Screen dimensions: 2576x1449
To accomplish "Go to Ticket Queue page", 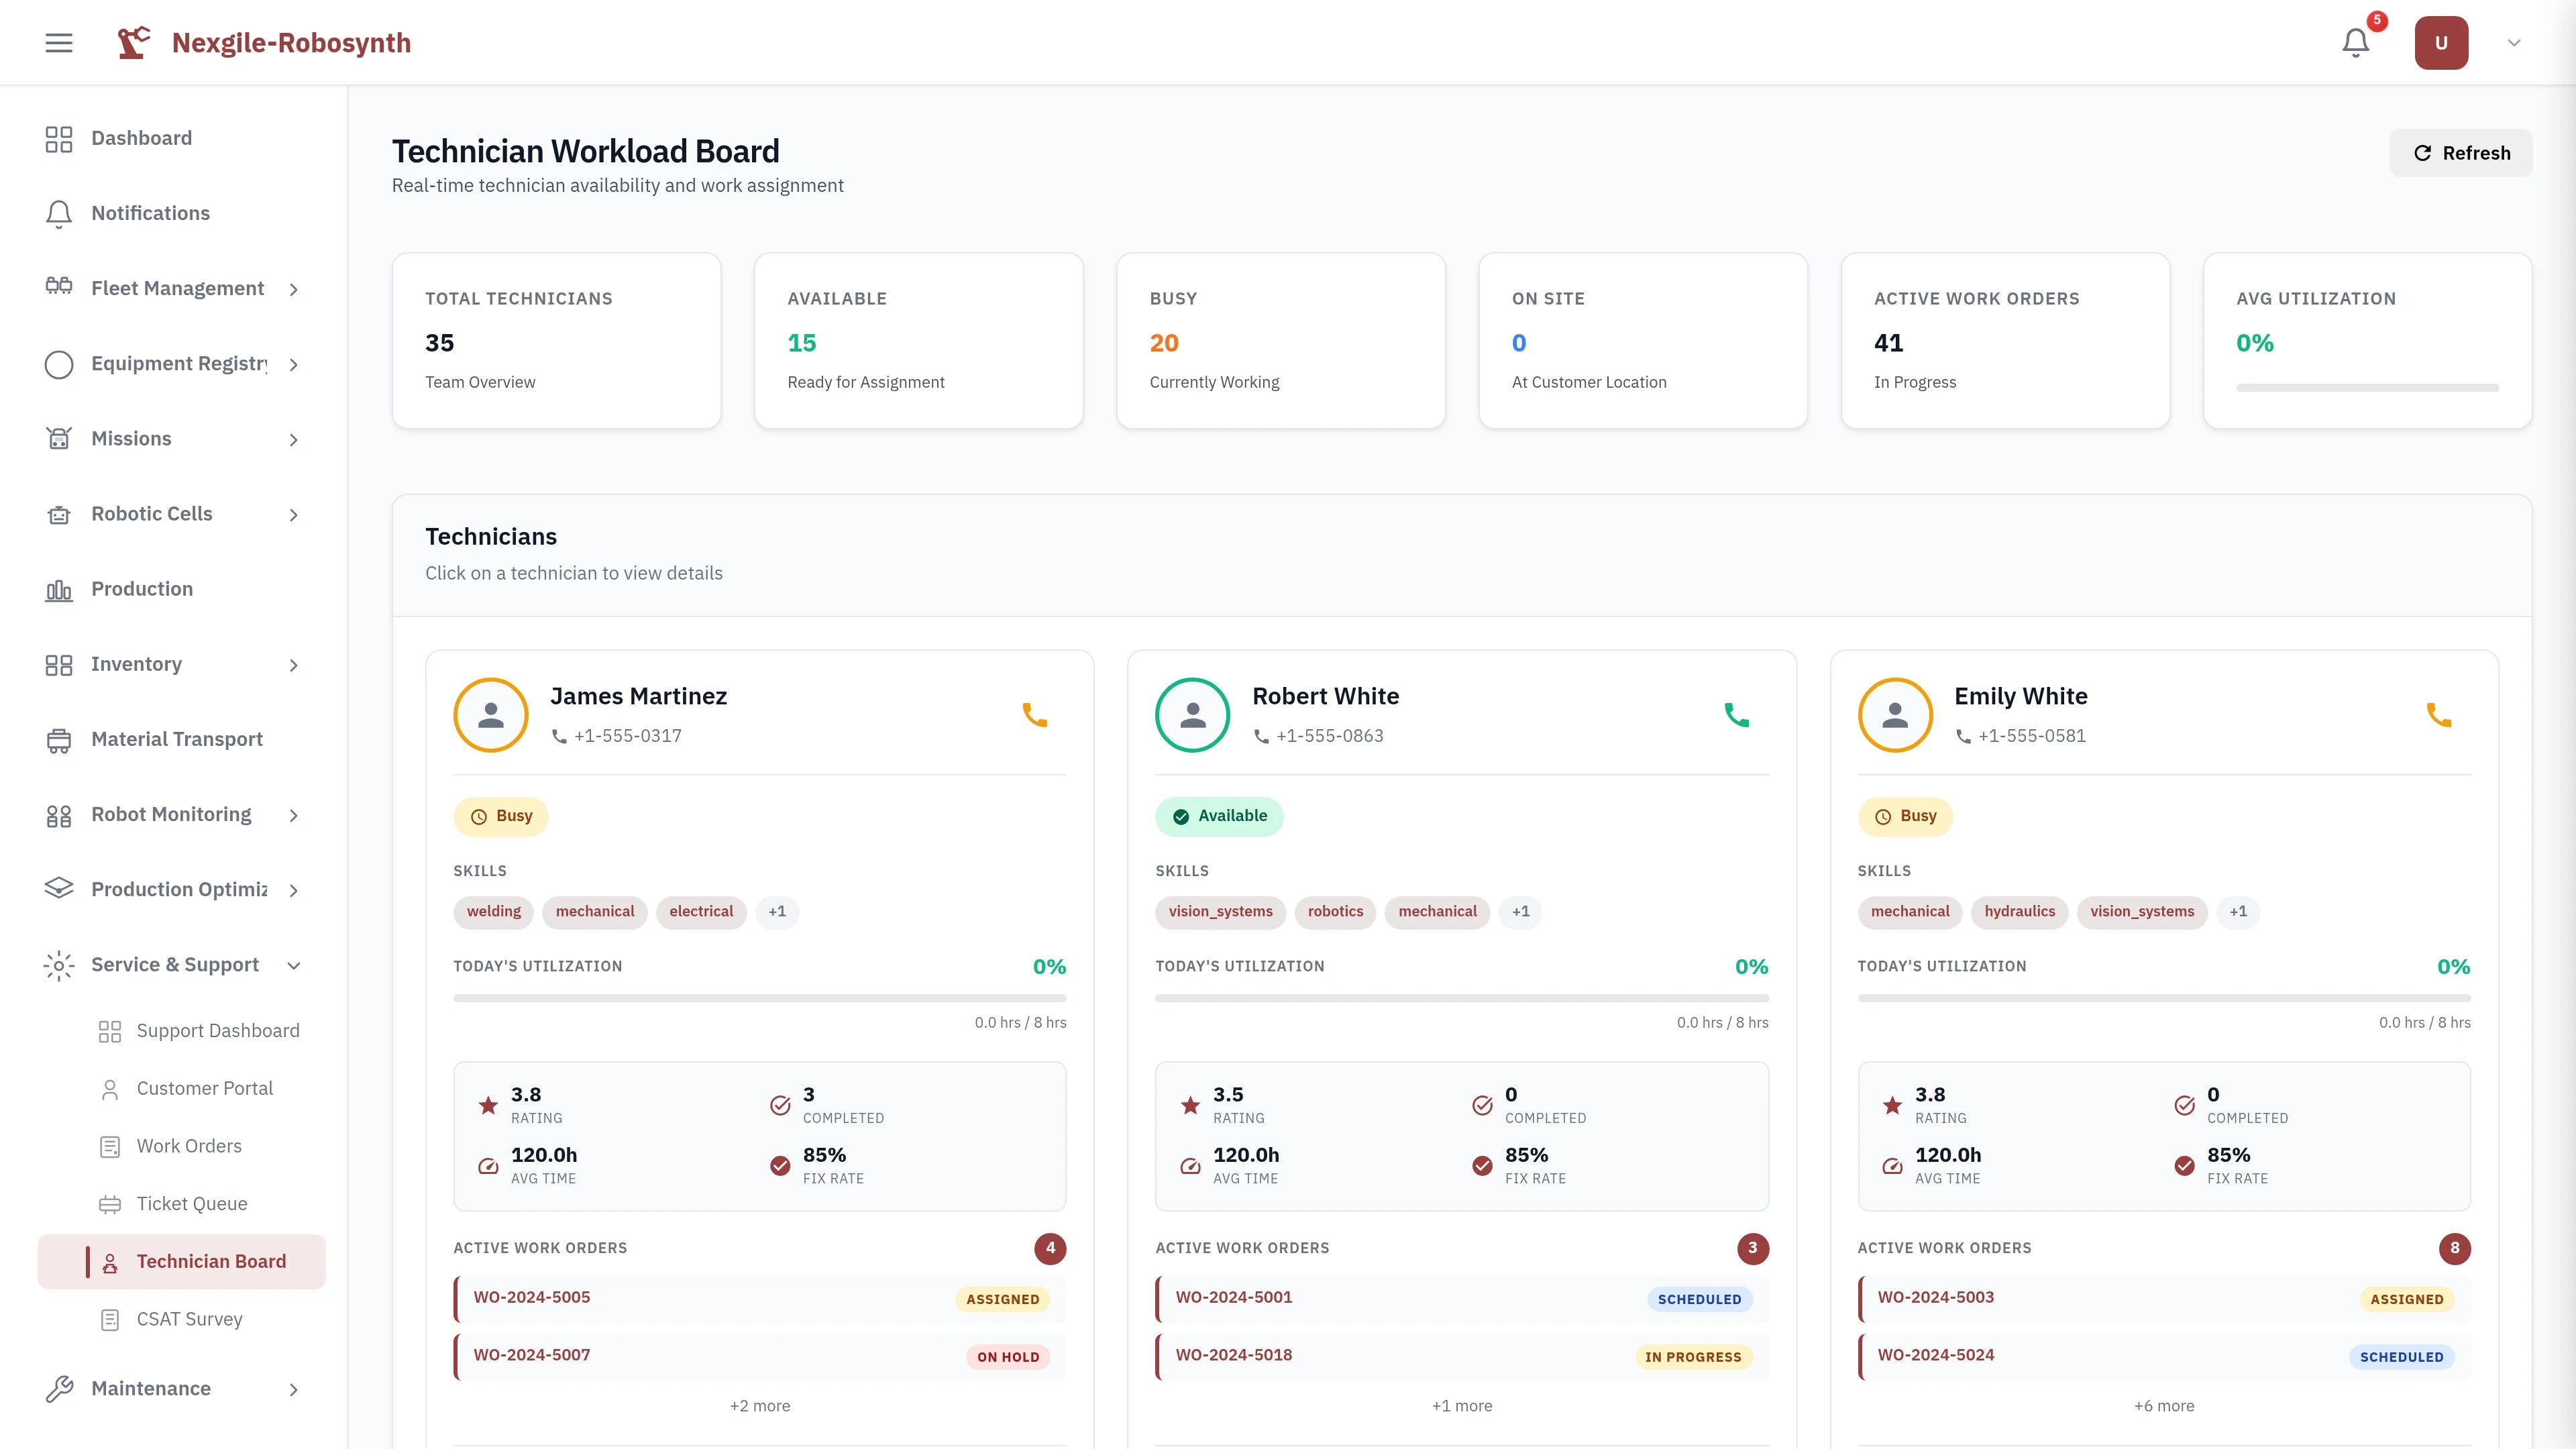I will (x=191, y=1204).
